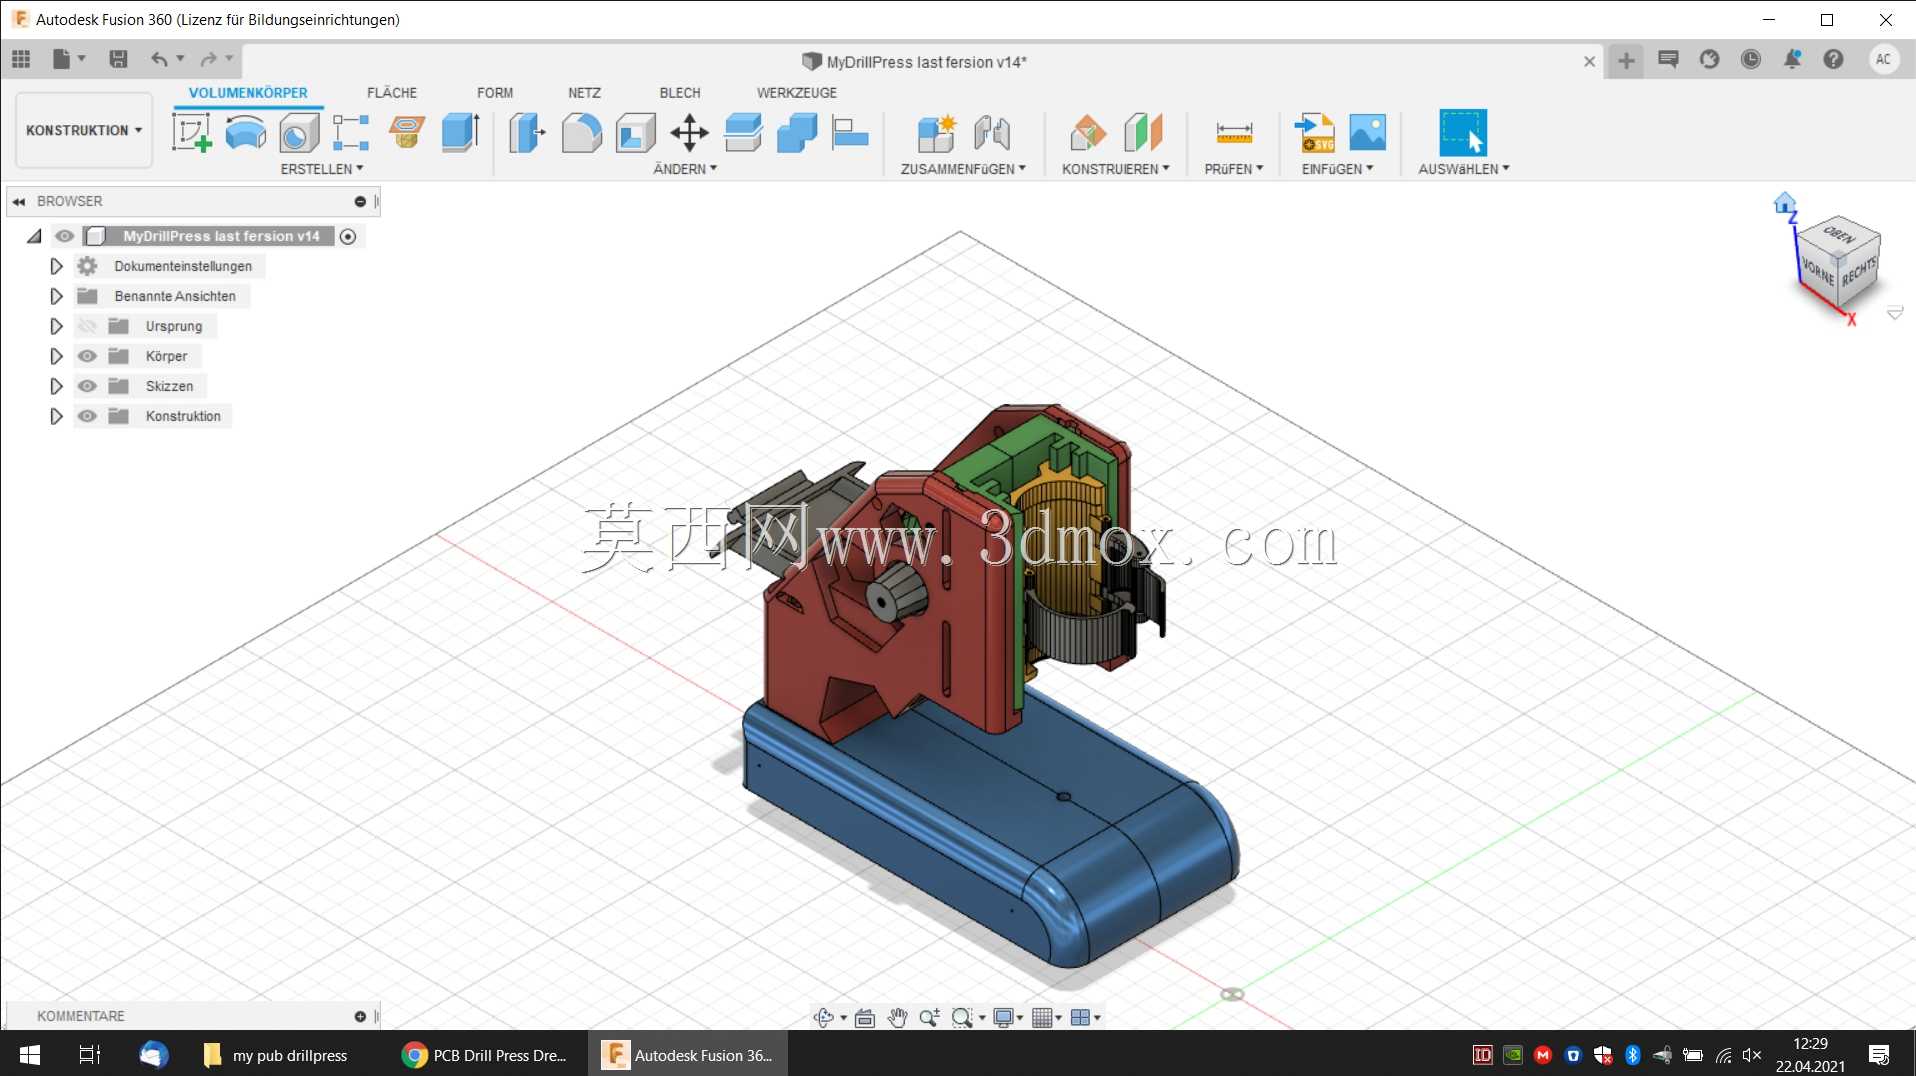
Task: Select the Shell tool icon
Action: [635, 132]
